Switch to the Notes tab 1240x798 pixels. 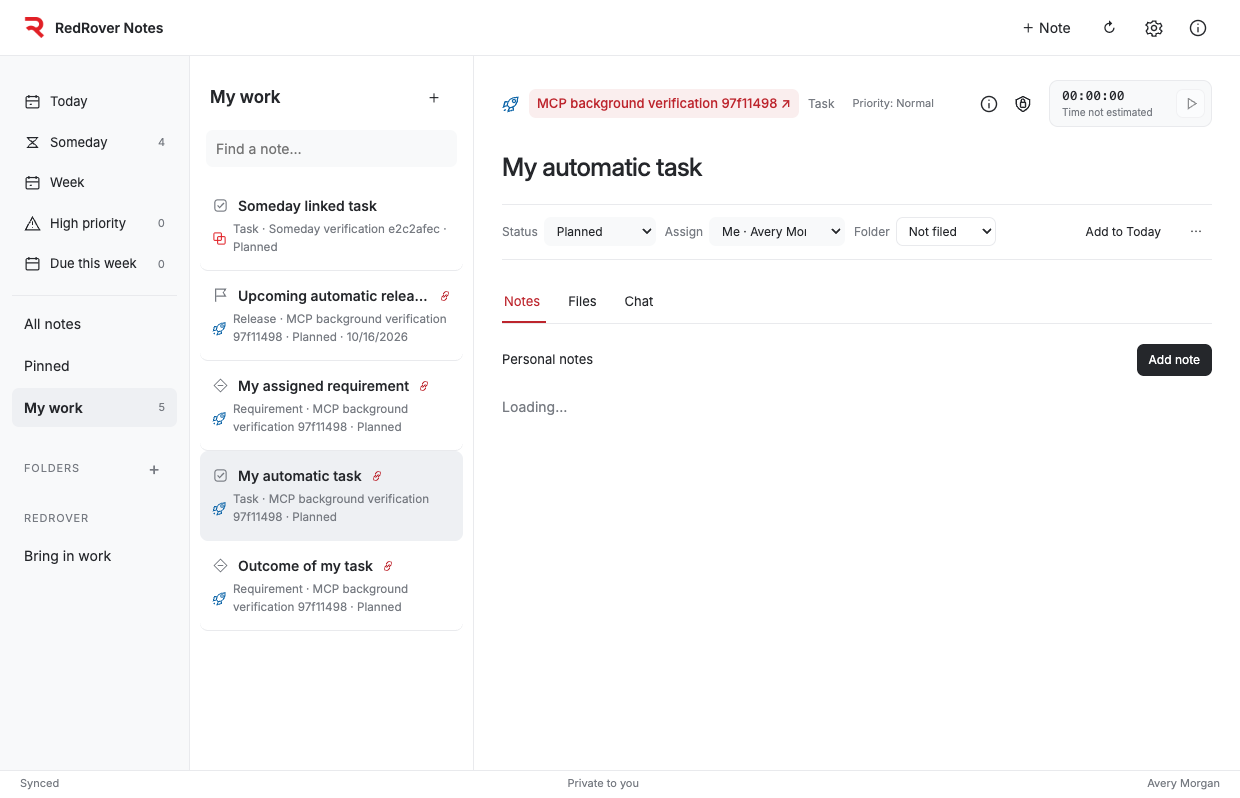point(522,301)
